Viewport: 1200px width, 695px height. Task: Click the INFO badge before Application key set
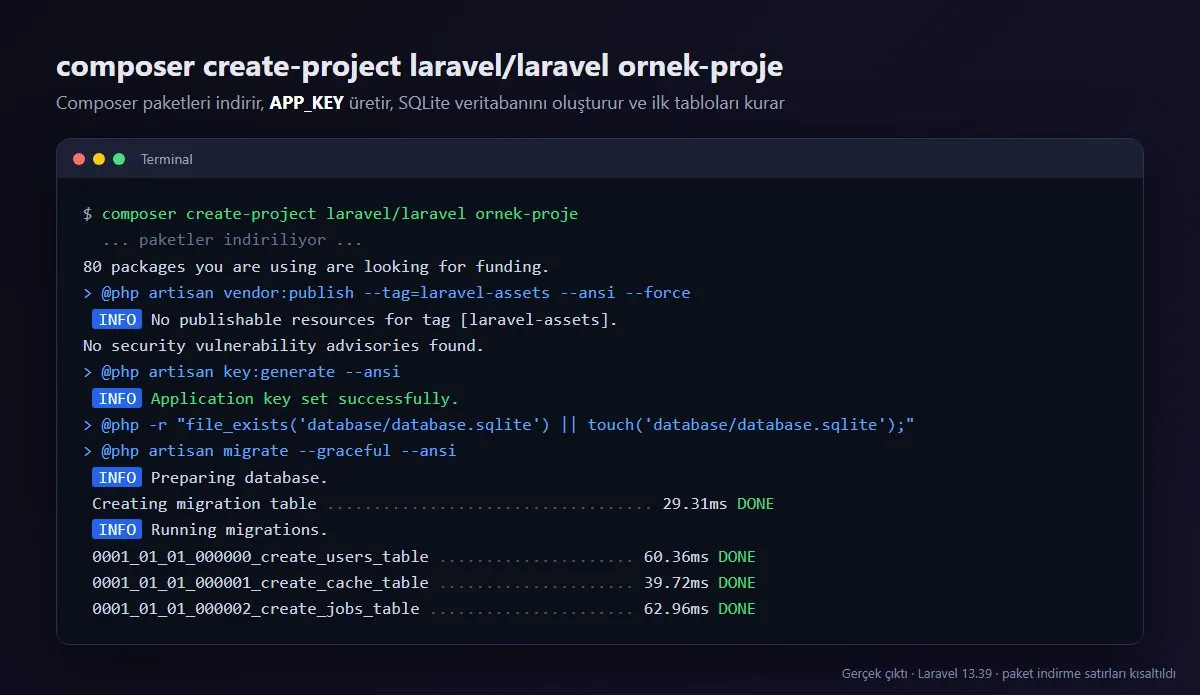point(117,398)
